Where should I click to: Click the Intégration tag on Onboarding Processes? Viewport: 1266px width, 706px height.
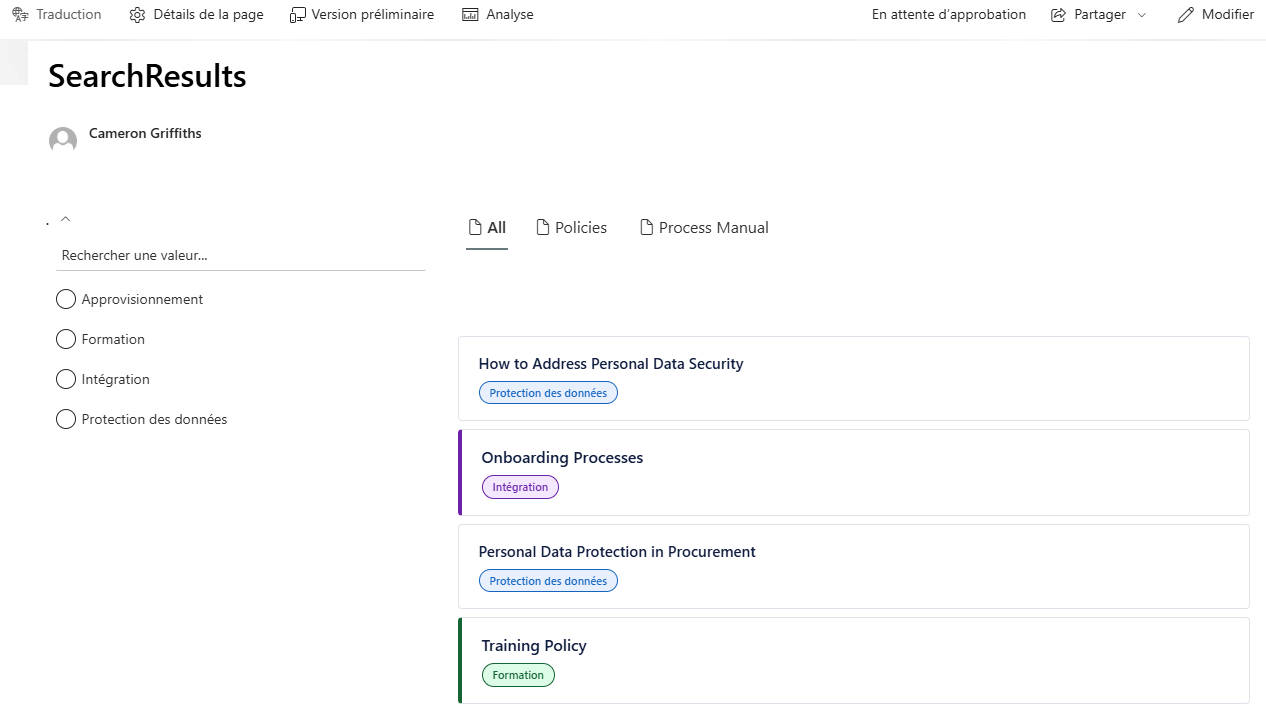point(520,487)
